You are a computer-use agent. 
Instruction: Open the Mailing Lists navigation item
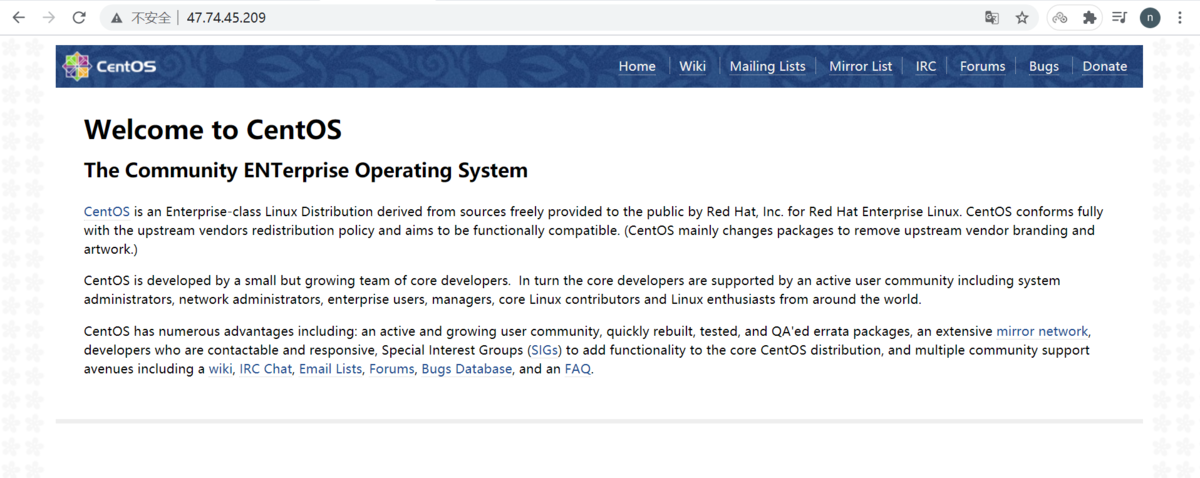(x=767, y=66)
